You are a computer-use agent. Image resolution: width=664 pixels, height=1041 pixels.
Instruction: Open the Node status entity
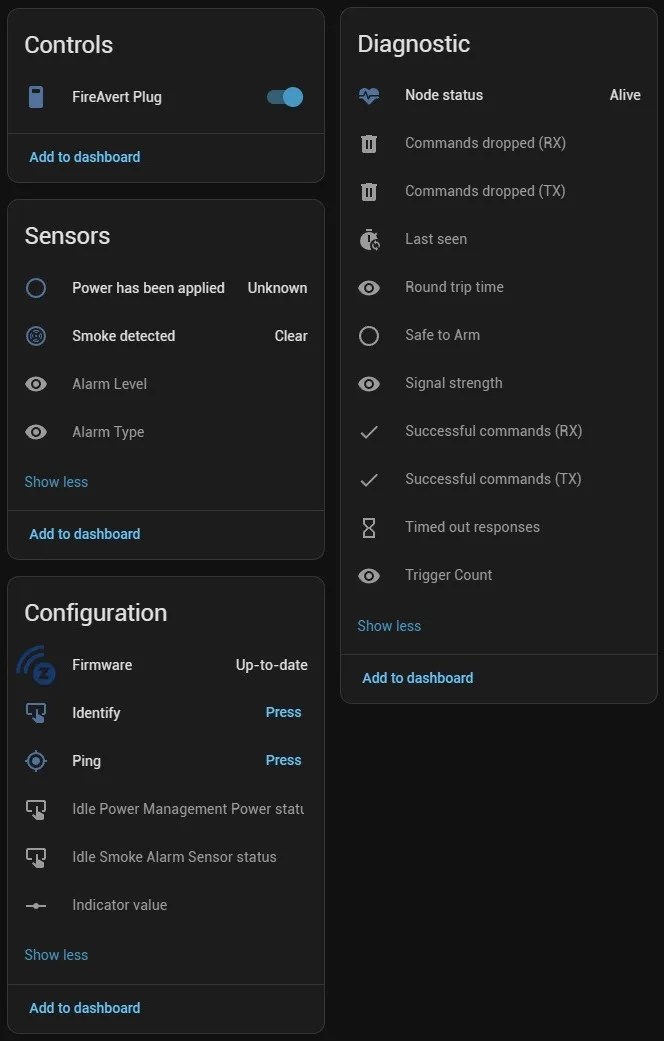[444, 95]
